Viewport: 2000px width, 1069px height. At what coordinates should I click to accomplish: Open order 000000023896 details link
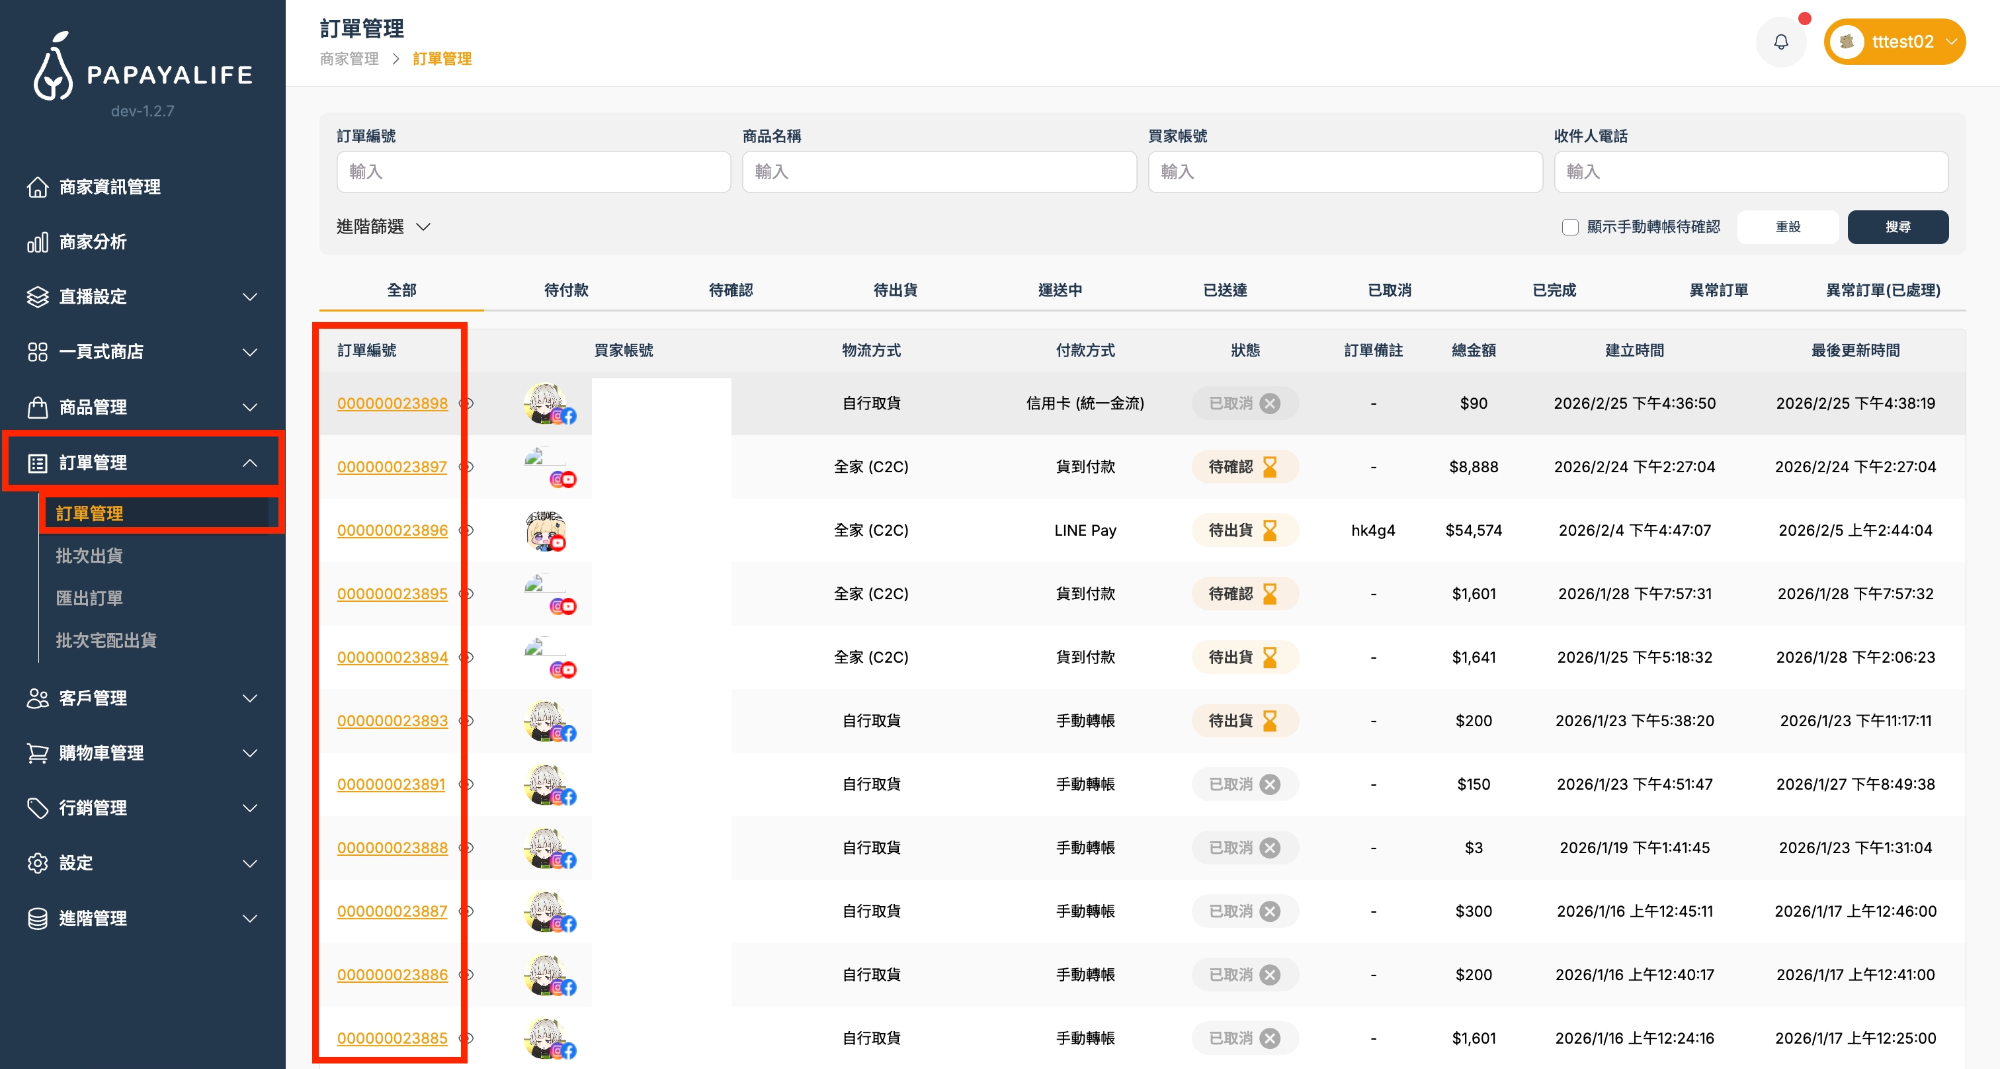pos(392,530)
